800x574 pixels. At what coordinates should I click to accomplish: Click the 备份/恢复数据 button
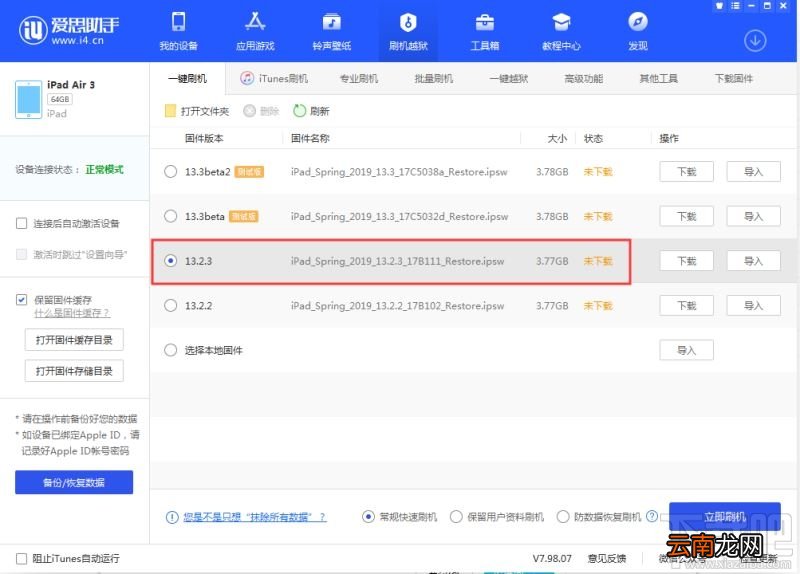(74, 482)
